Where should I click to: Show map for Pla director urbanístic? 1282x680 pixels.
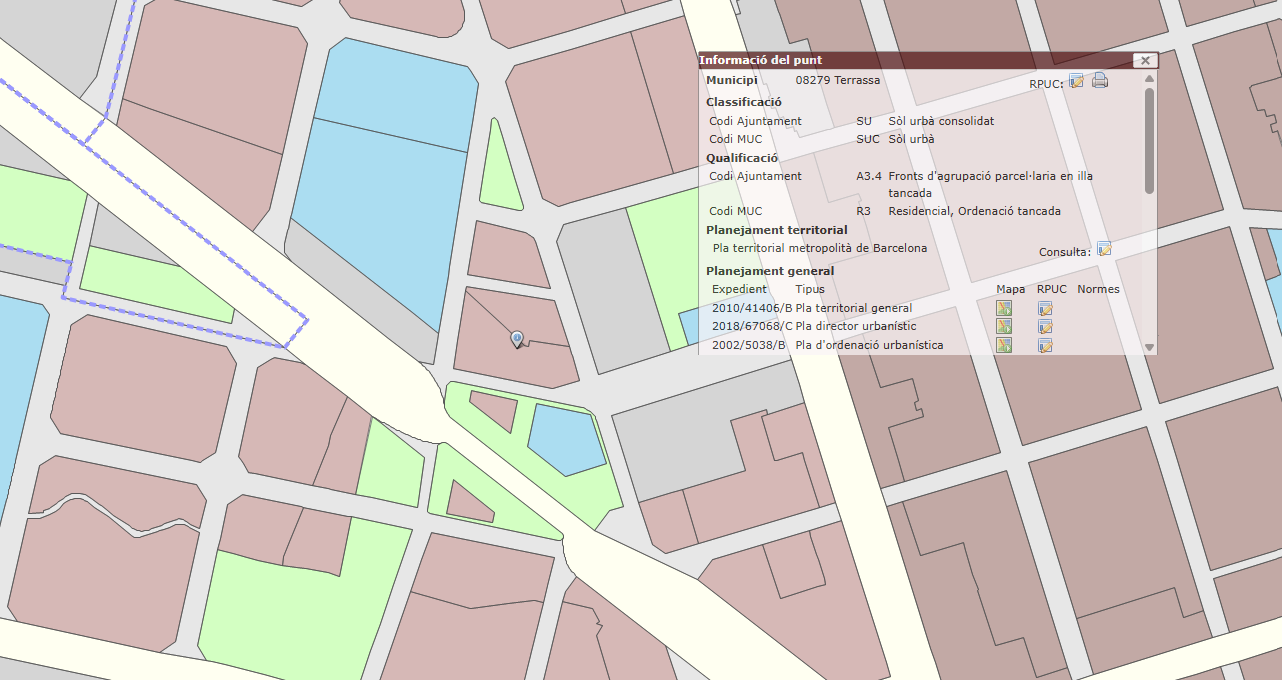point(1004,326)
